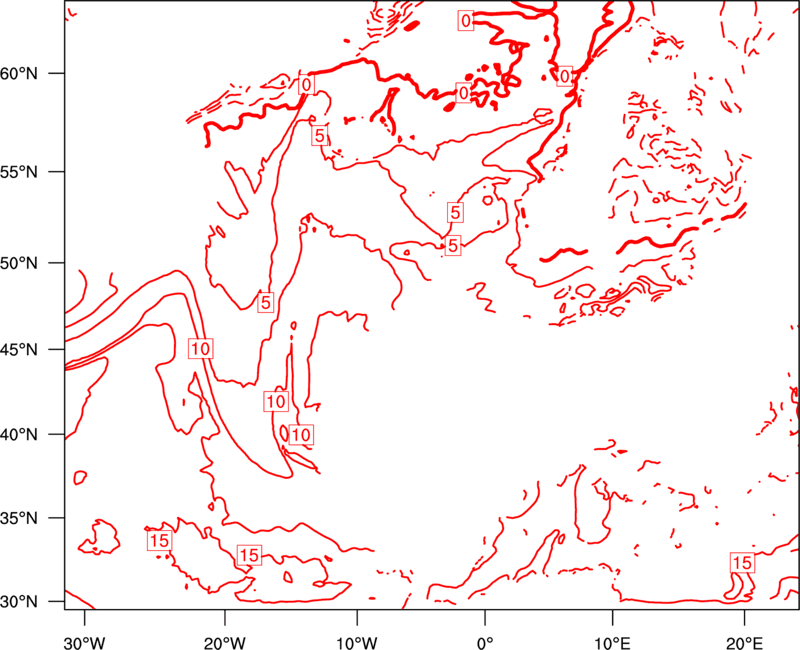Click the 30°N latitude axis label
The width and height of the screenshot is (800, 650).
[30, 601]
